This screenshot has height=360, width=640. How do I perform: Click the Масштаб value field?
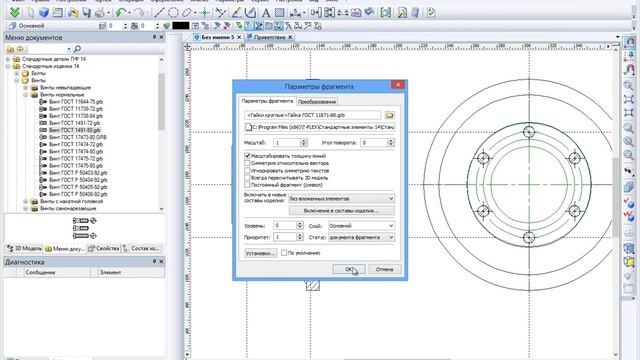click(x=287, y=143)
